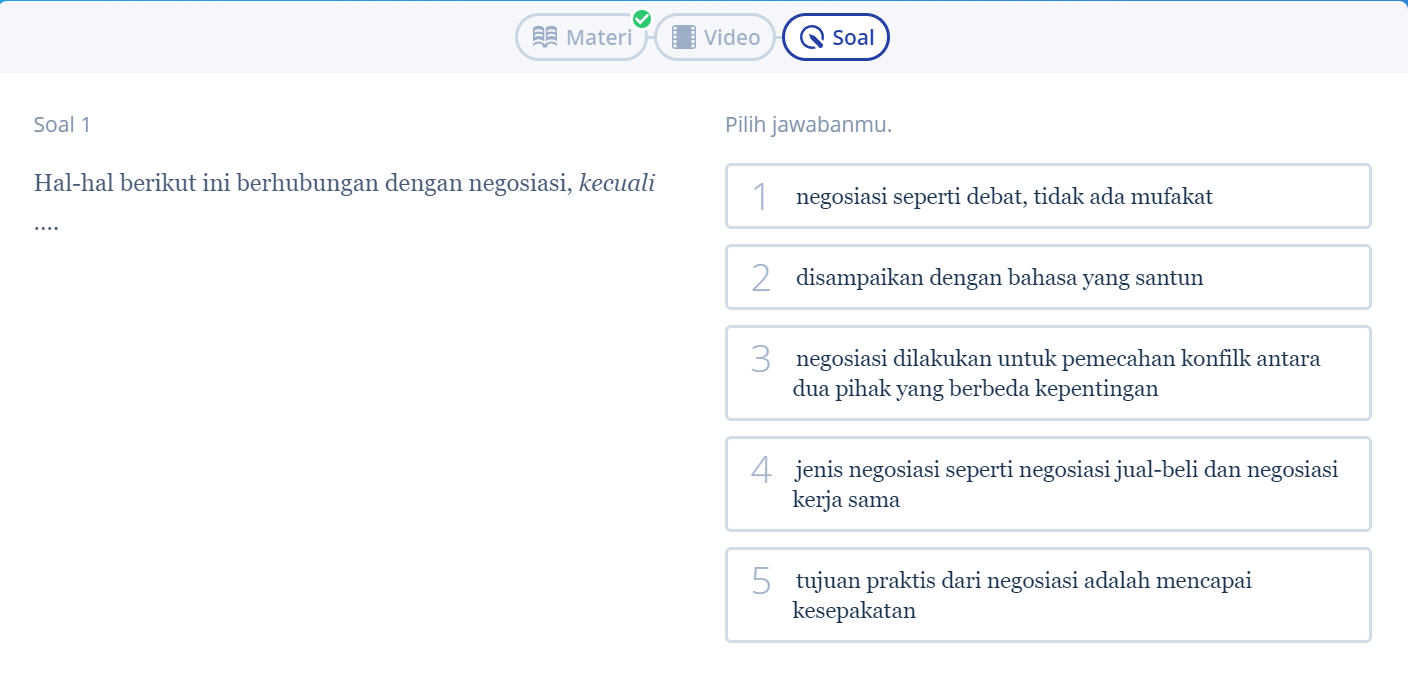This screenshot has height=691, width=1408.
Task: Select answer 'disampaikan dengan bahasa yang santun'
Action: coord(1048,277)
